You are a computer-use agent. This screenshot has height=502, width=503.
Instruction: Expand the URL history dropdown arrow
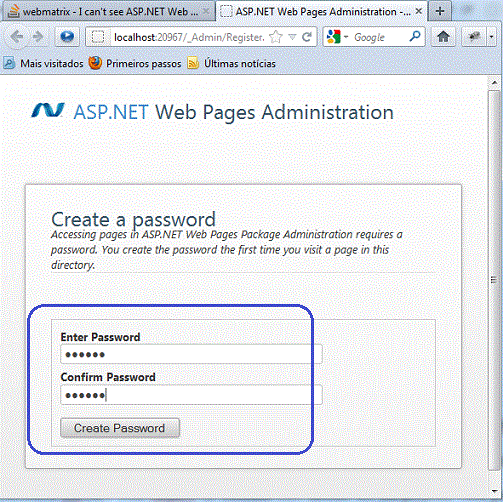pos(292,37)
